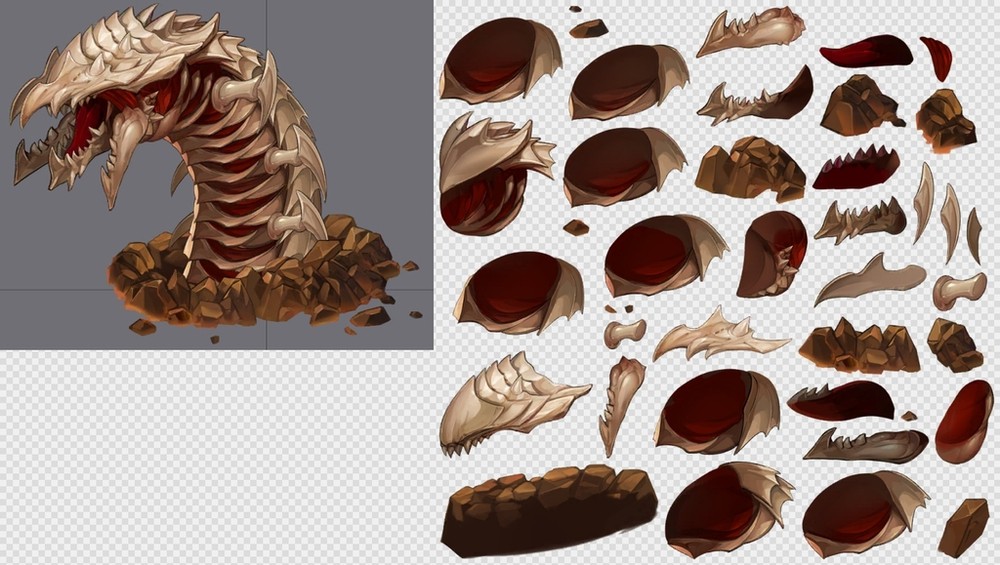Screen dimensions: 1000x565
Task: Select the gray-brown lower jaw with teeth
Action: (x=866, y=444)
